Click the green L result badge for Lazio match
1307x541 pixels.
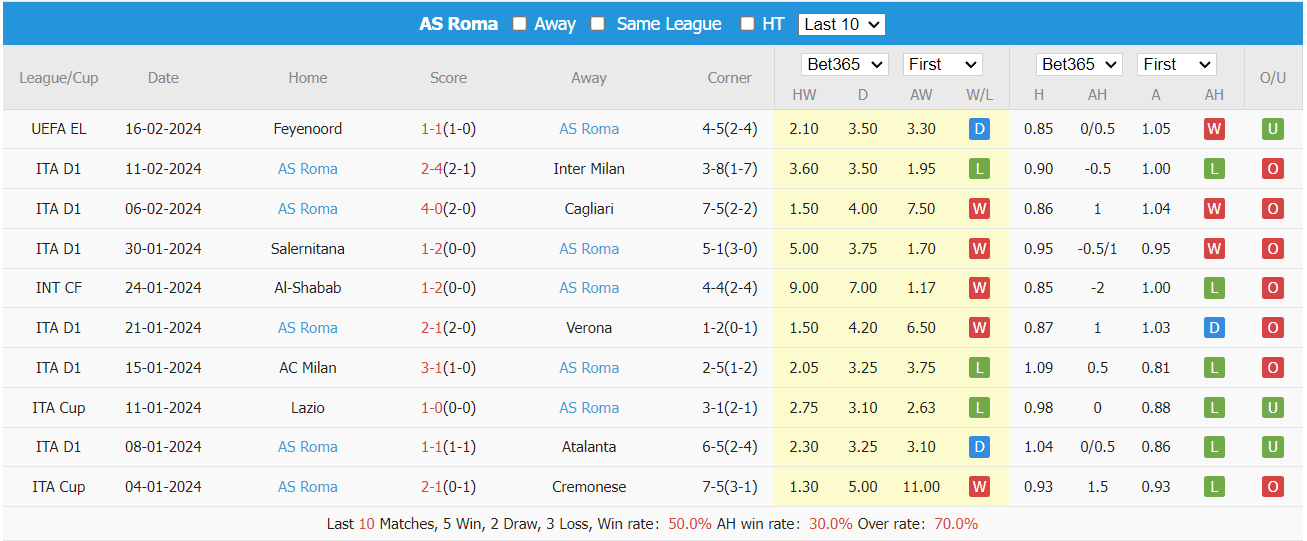(x=979, y=408)
